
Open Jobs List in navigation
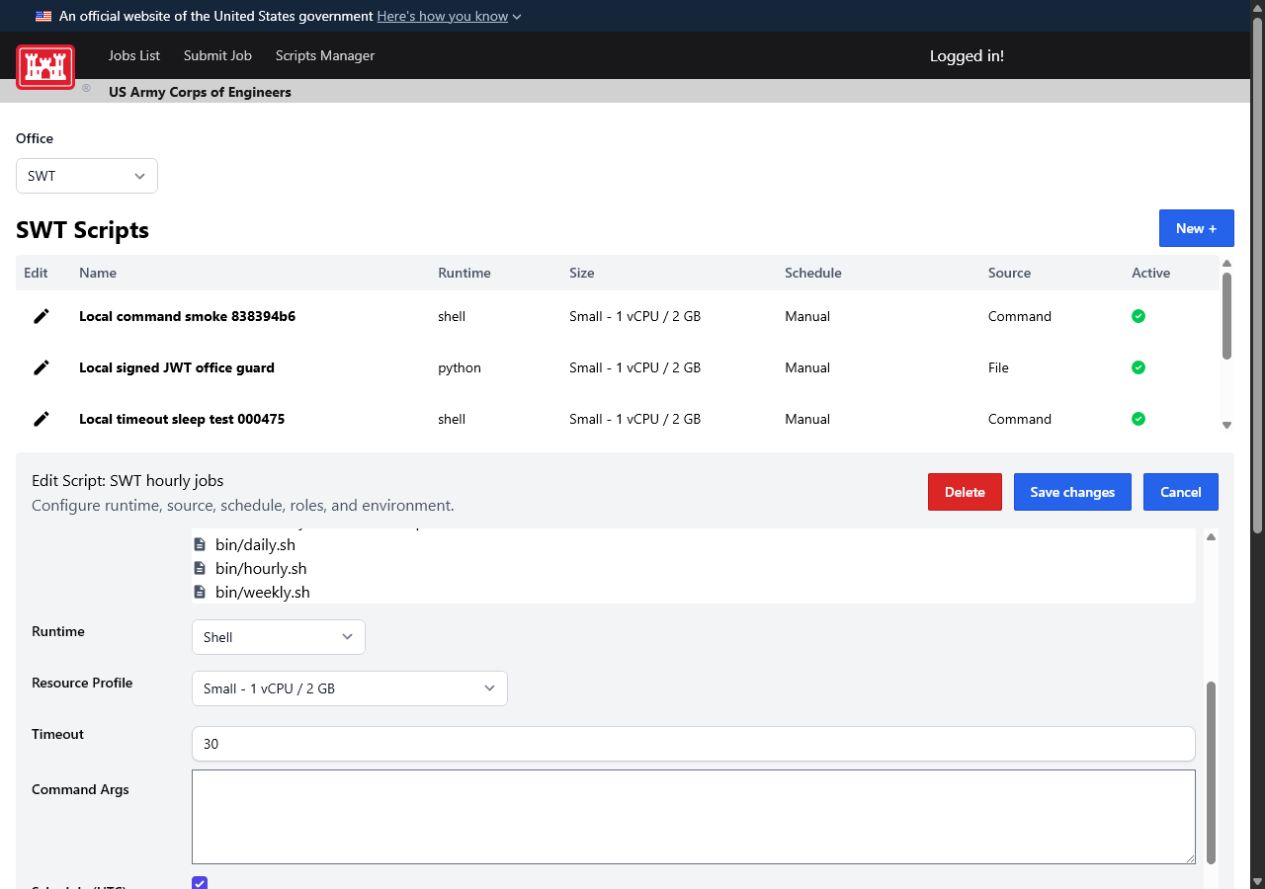point(134,56)
